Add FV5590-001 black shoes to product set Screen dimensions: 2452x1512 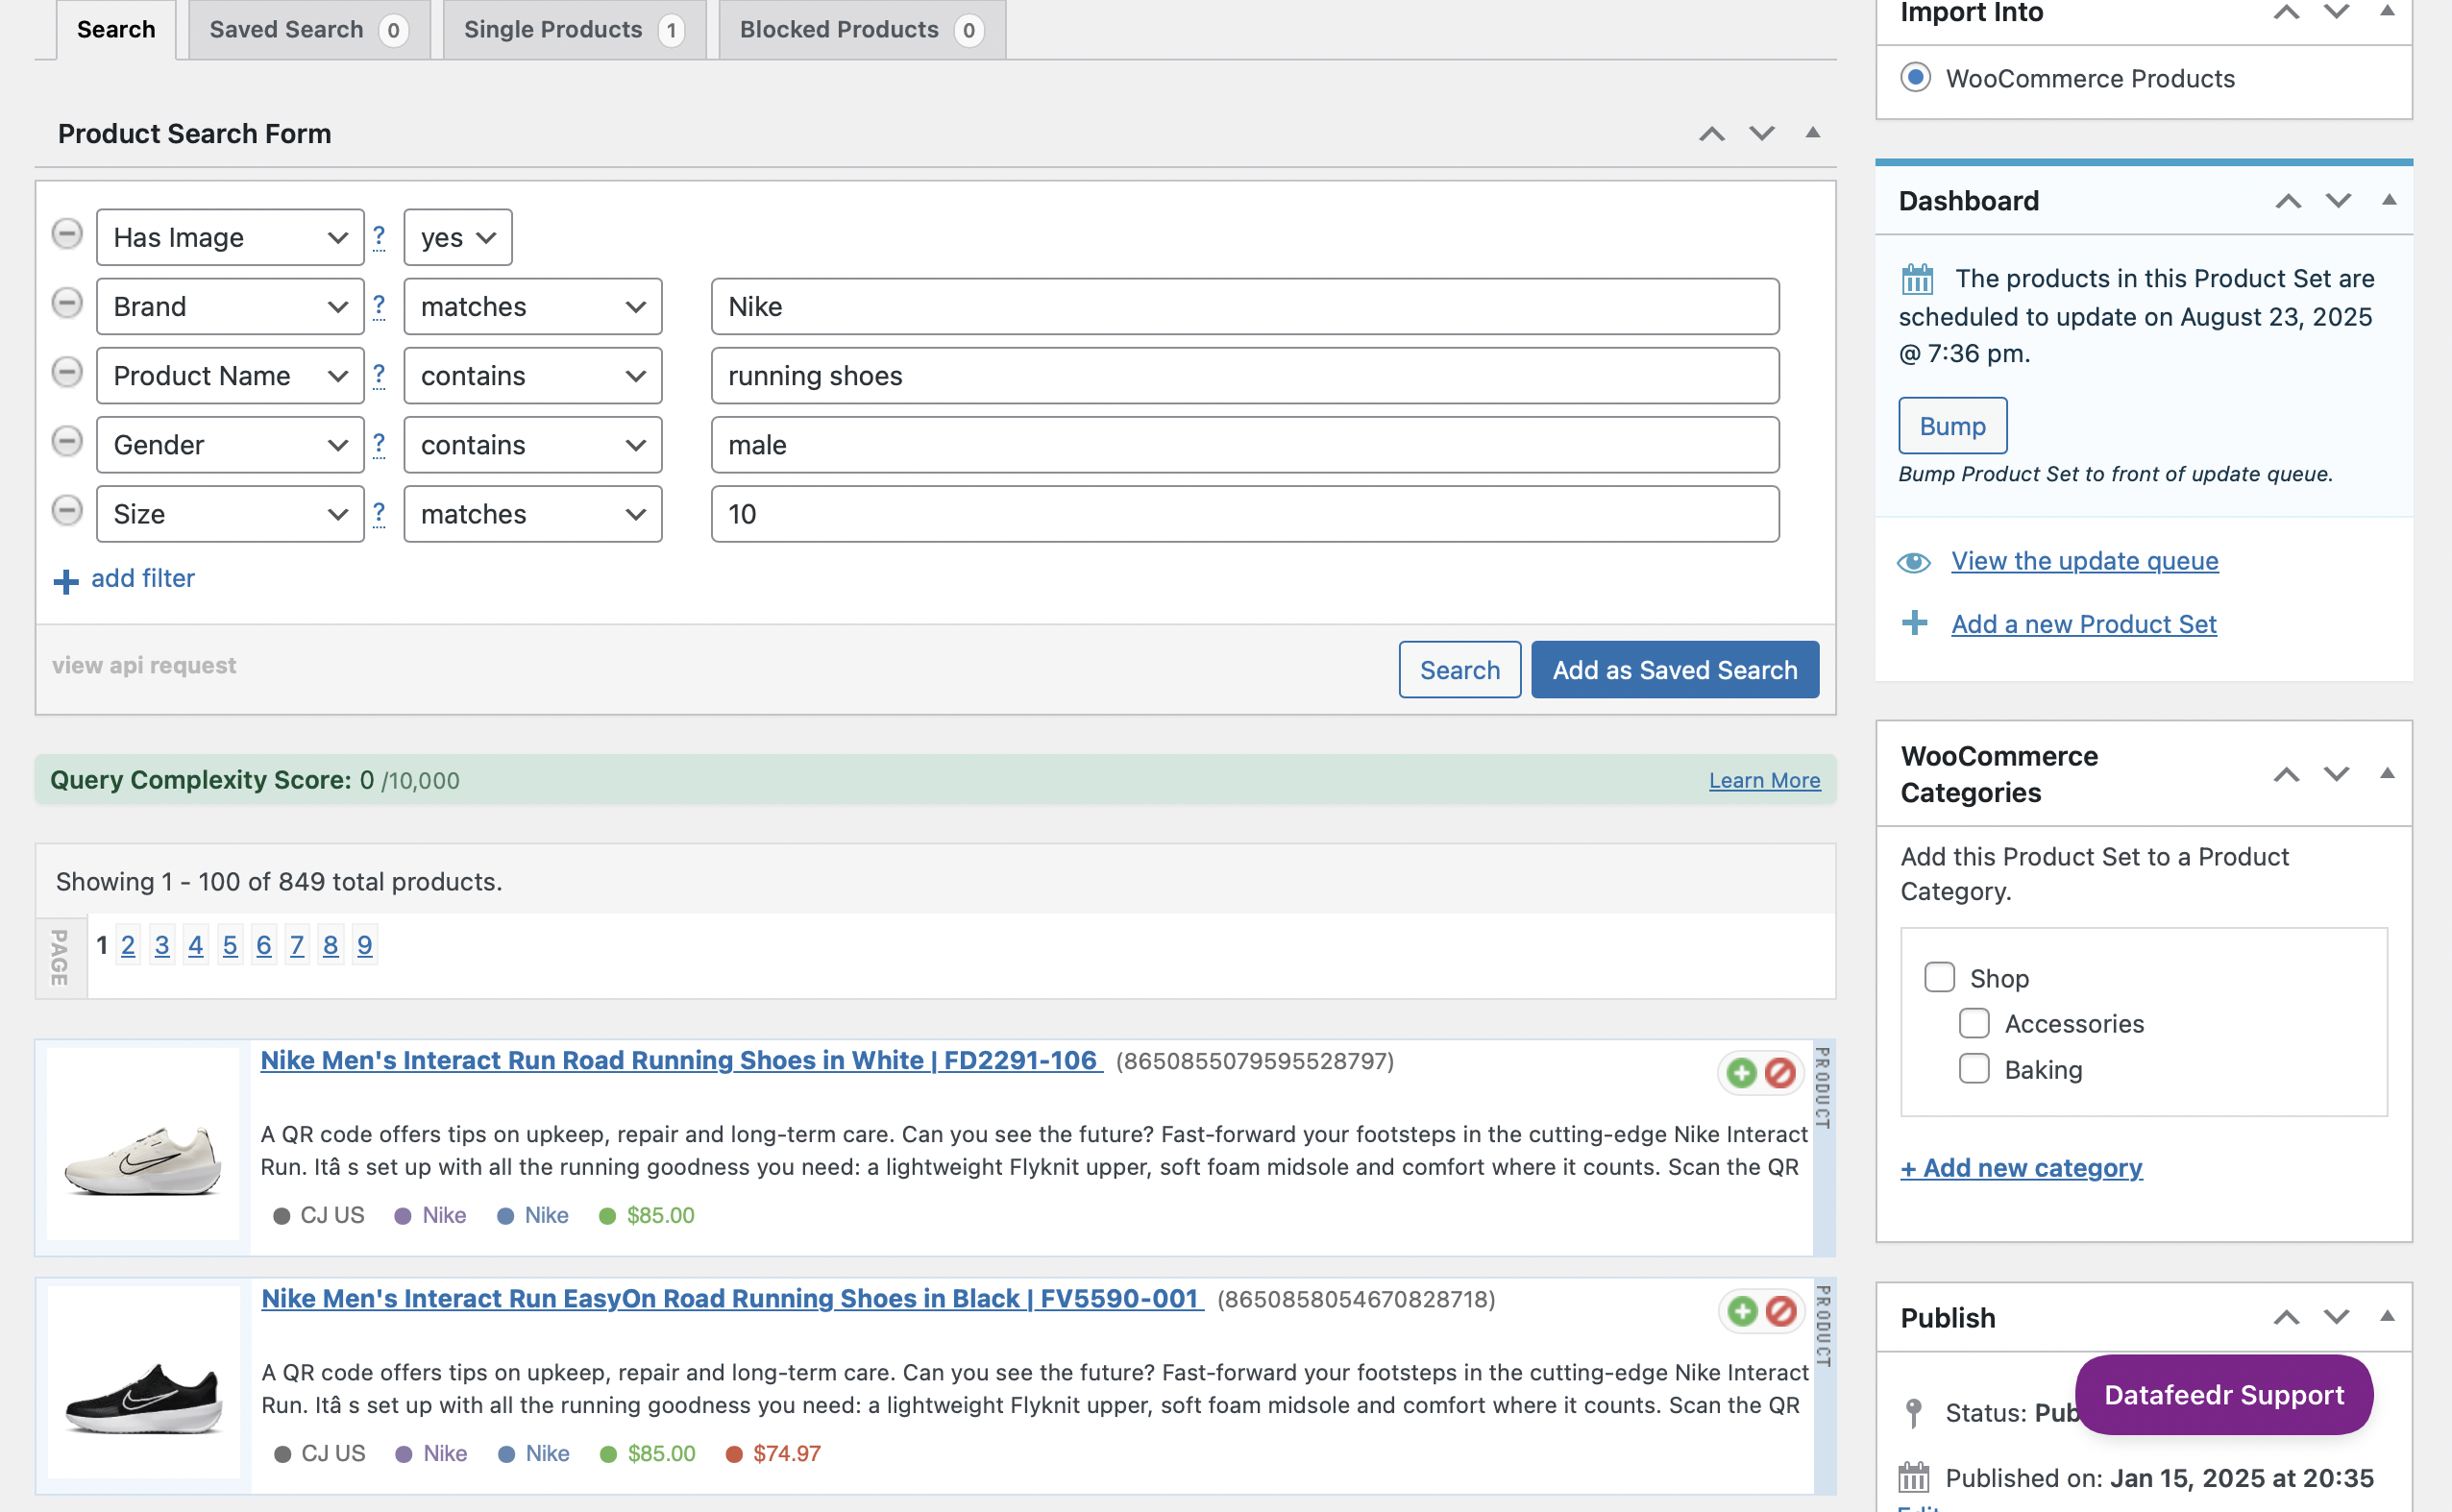1742,1311
